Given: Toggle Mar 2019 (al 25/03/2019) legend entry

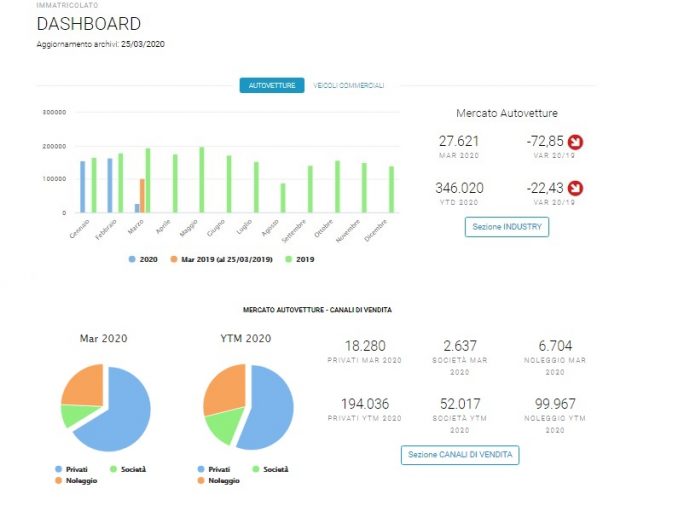Looking at the screenshot, I should (222, 259).
